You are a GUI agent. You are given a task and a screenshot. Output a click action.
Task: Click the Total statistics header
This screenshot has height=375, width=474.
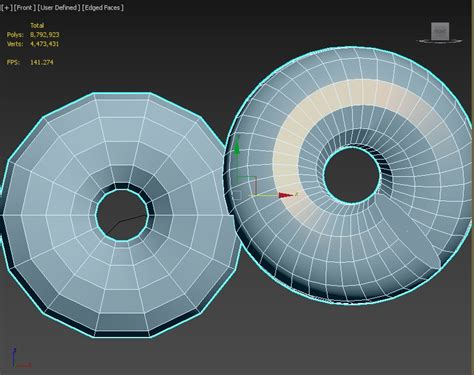point(37,25)
